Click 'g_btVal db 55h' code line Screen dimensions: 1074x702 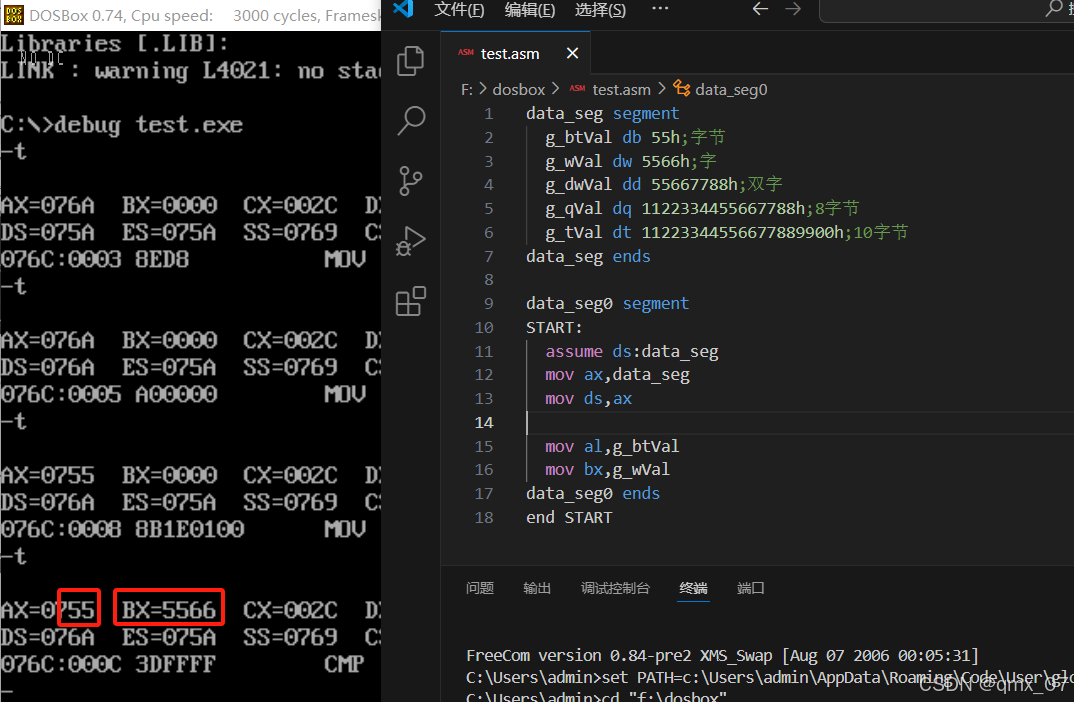click(x=635, y=138)
